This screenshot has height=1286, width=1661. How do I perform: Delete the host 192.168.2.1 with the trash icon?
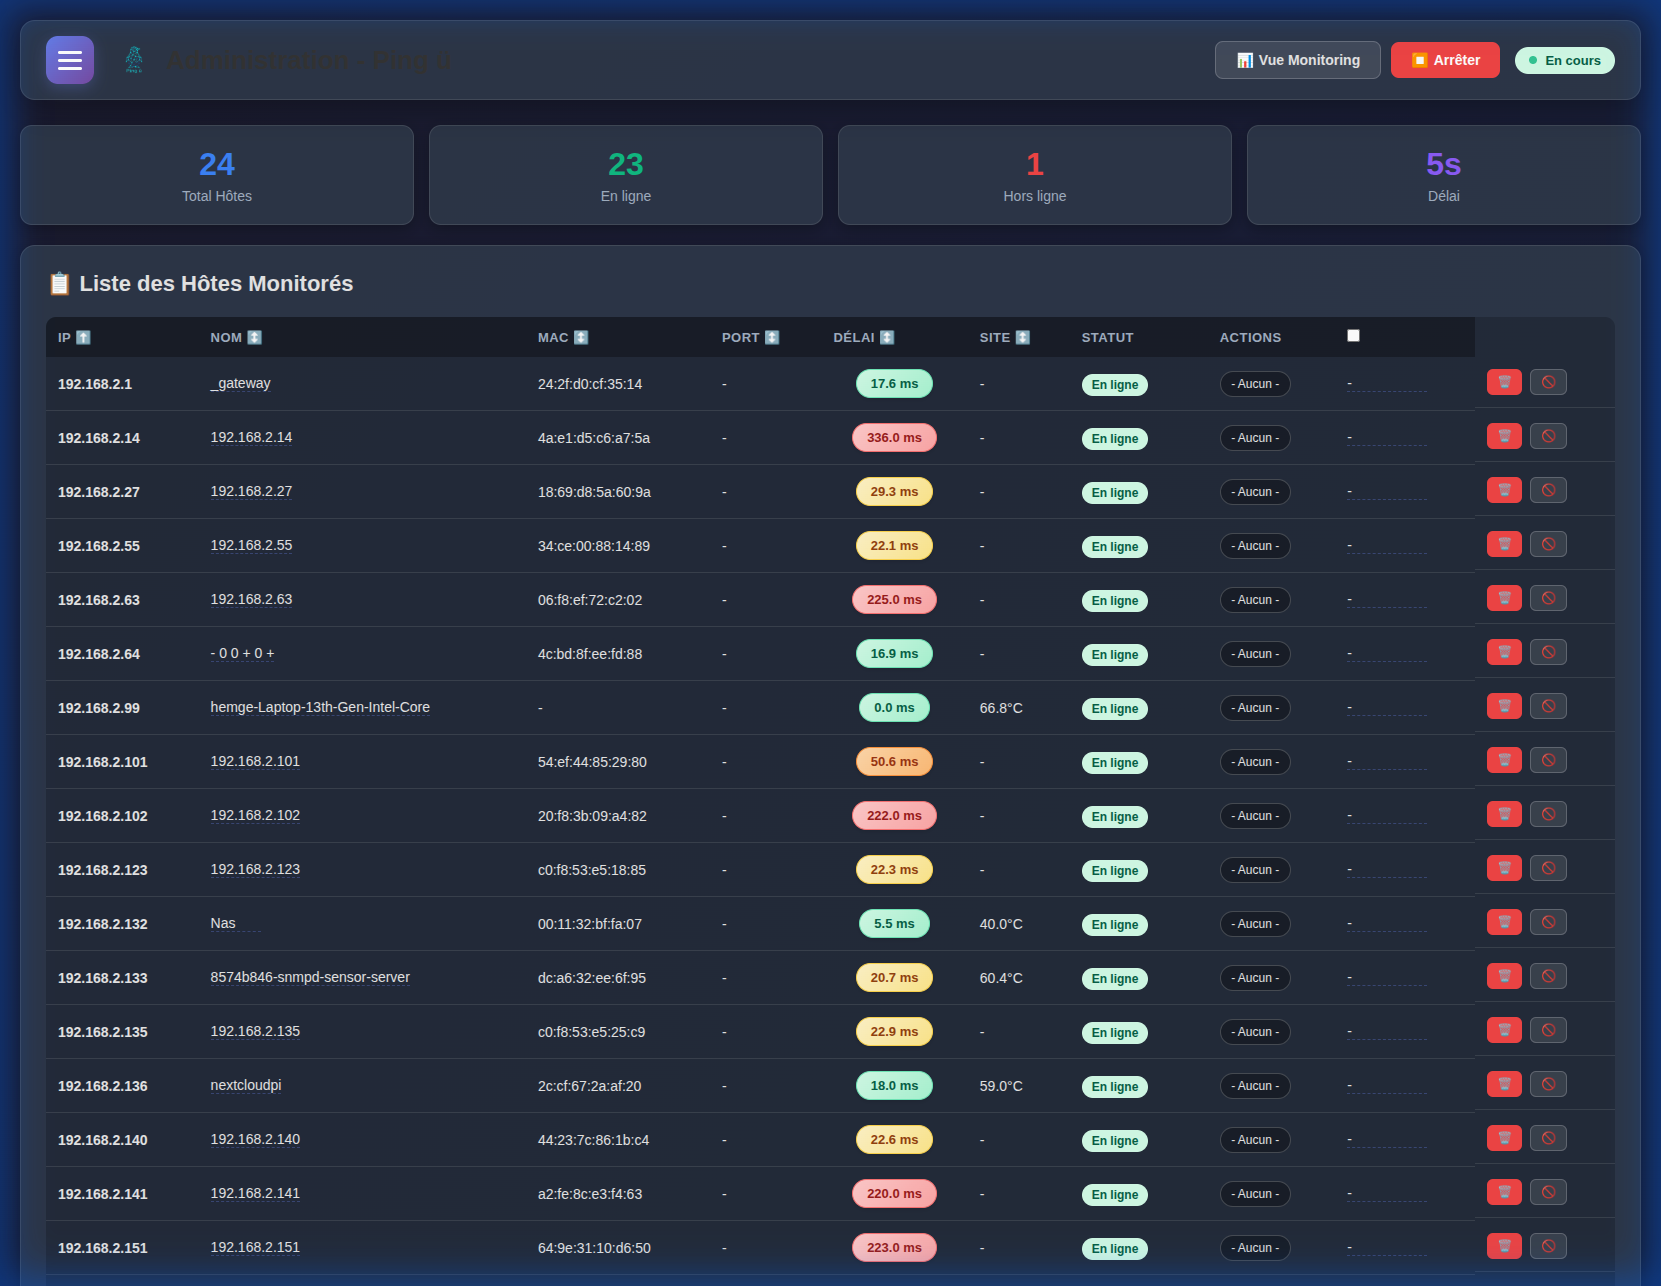(x=1503, y=381)
